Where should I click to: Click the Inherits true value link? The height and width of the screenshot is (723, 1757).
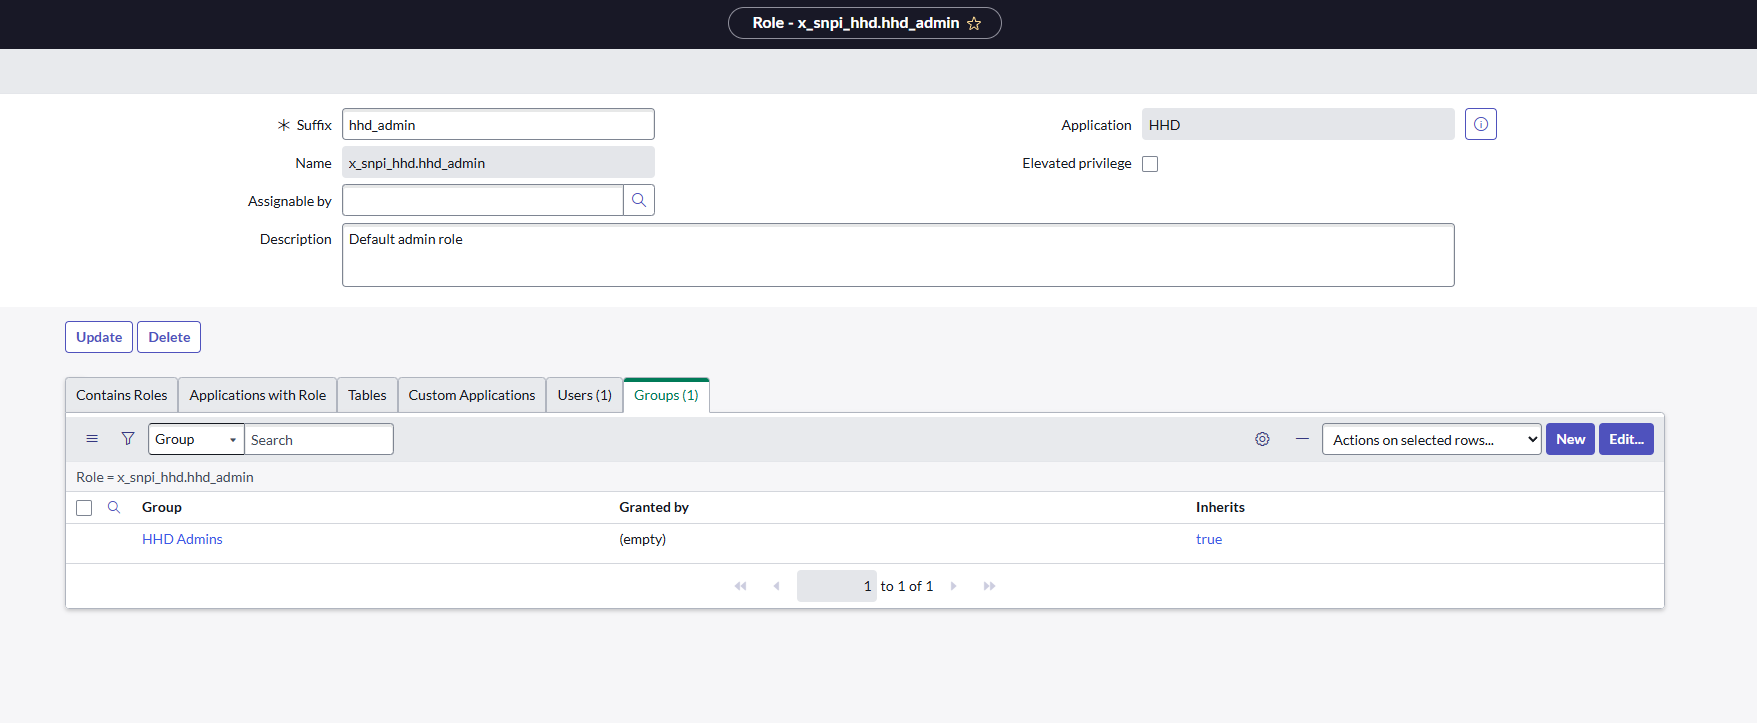pyautogui.click(x=1209, y=539)
